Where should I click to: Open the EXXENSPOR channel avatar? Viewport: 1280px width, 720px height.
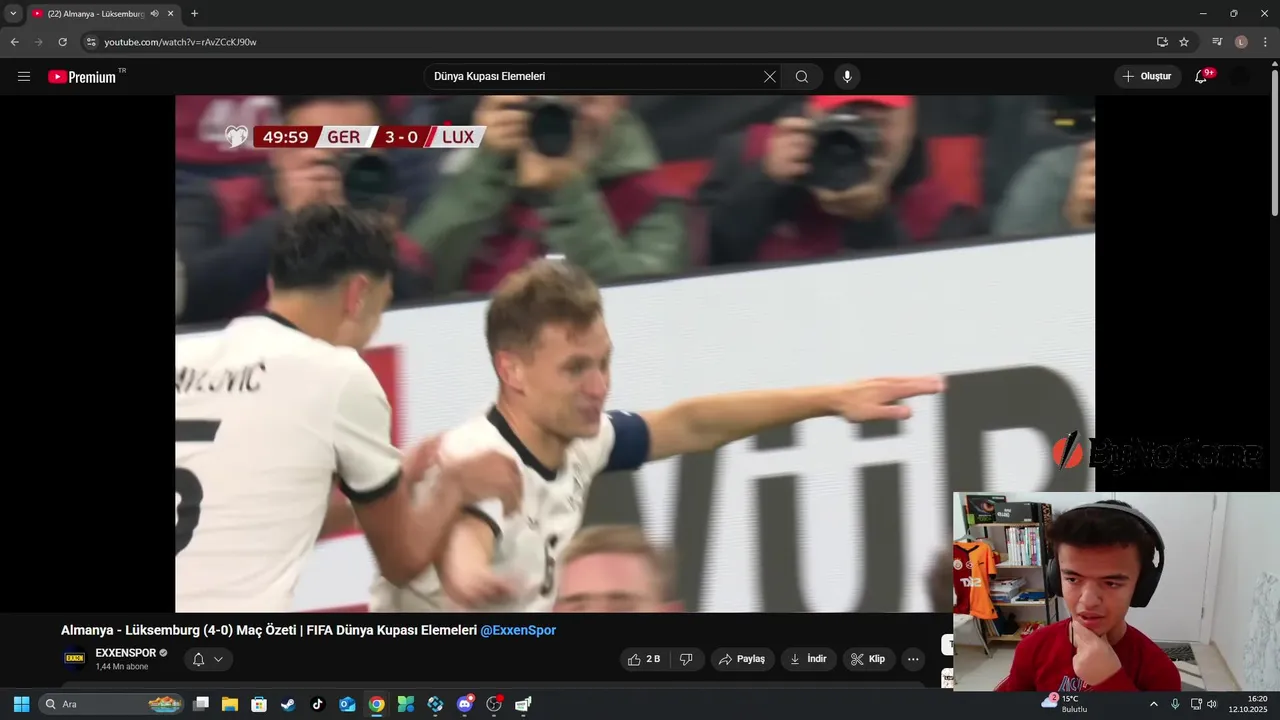[x=74, y=659]
